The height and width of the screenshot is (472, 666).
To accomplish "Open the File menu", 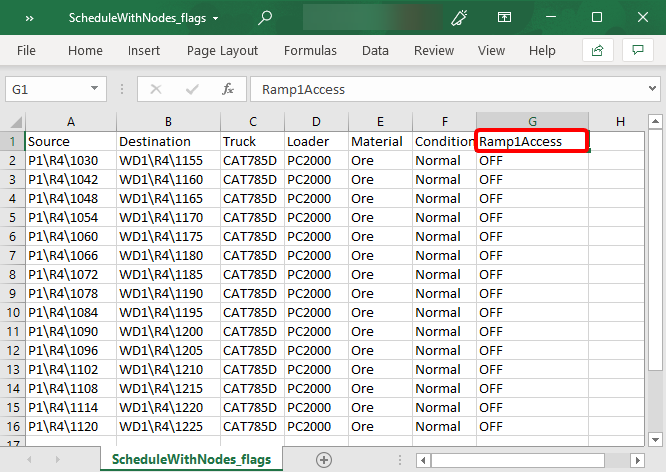I will click(x=26, y=50).
